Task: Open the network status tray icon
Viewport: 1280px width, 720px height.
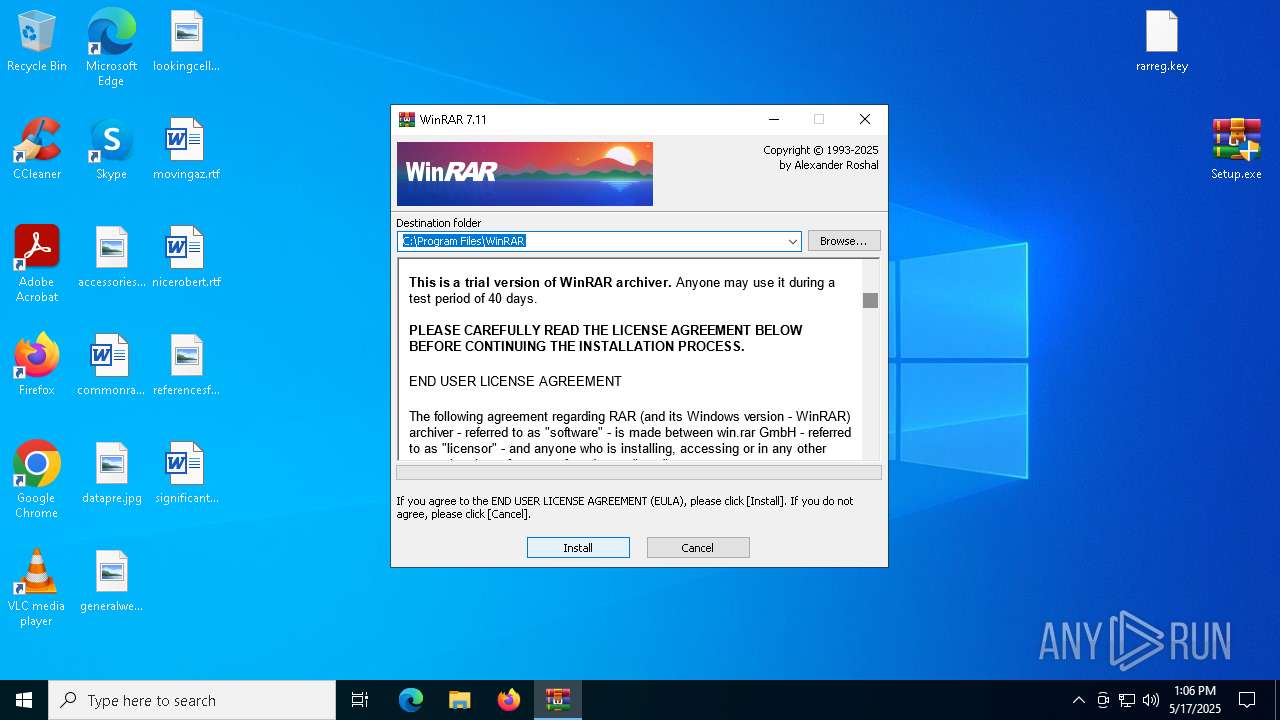Action: click(1127, 700)
